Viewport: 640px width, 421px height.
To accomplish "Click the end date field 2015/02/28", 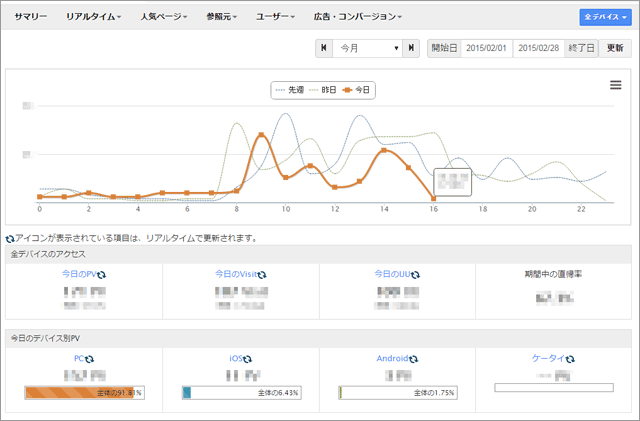I will 539,48.
